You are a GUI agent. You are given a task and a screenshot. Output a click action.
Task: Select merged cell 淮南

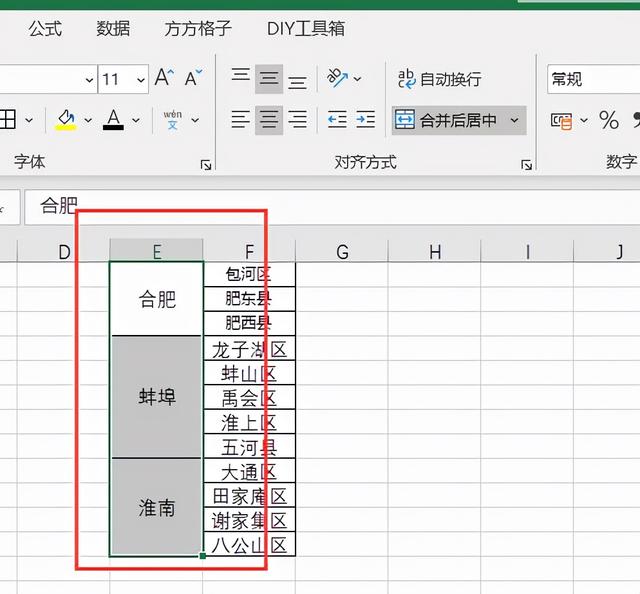157,507
